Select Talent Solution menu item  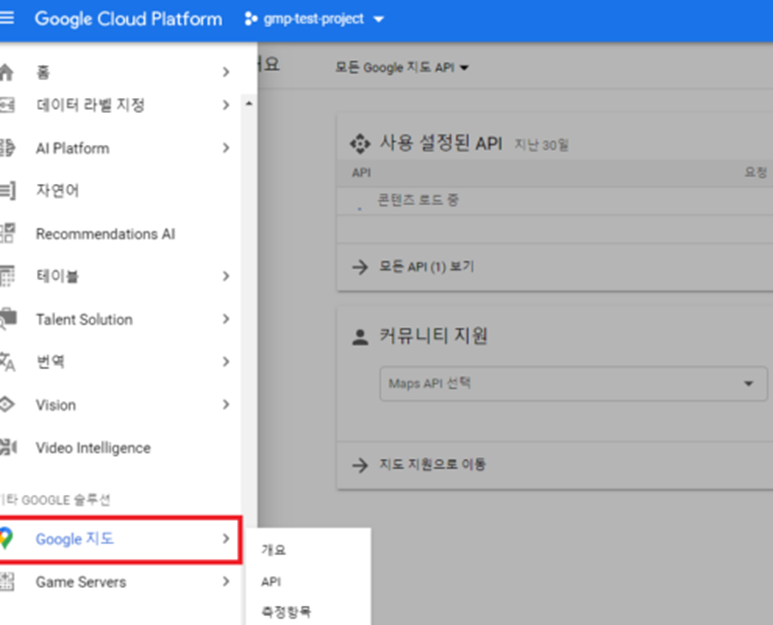pyautogui.click(x=84, y=319)
